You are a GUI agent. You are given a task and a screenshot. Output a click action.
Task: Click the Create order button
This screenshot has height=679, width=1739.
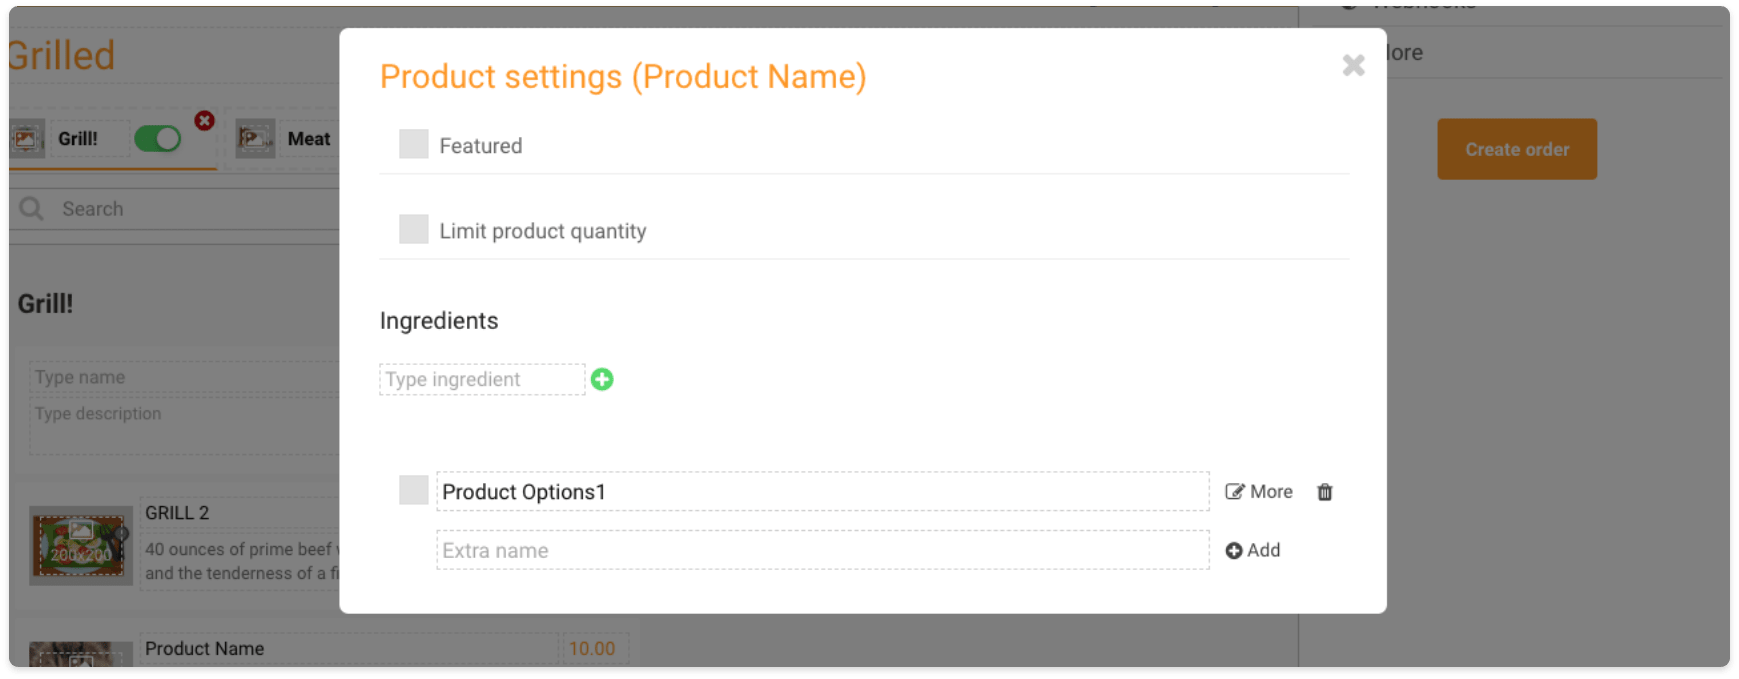click(1517, 149)
